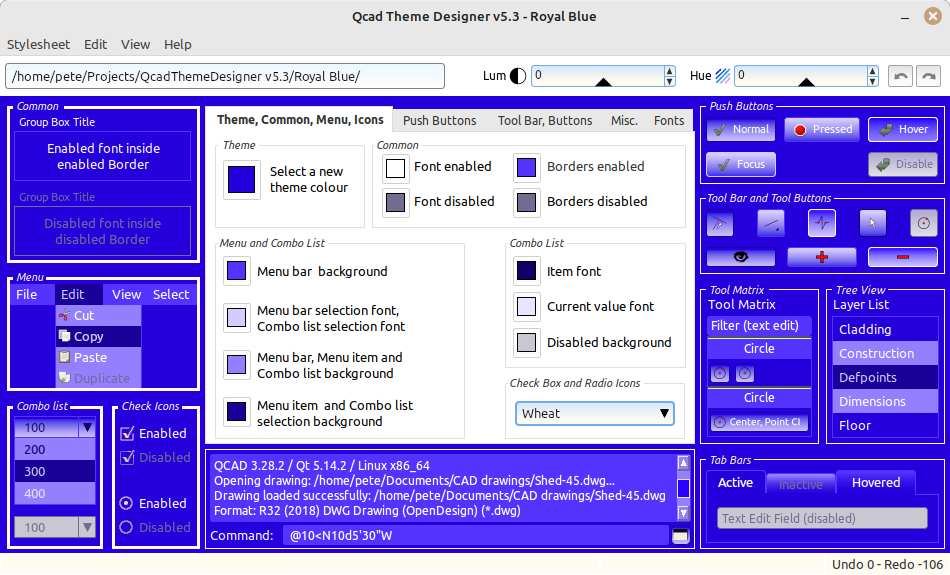
Task: Switch to the Tool Bar, Buttons tab
Action: click(x=545, y=121)
